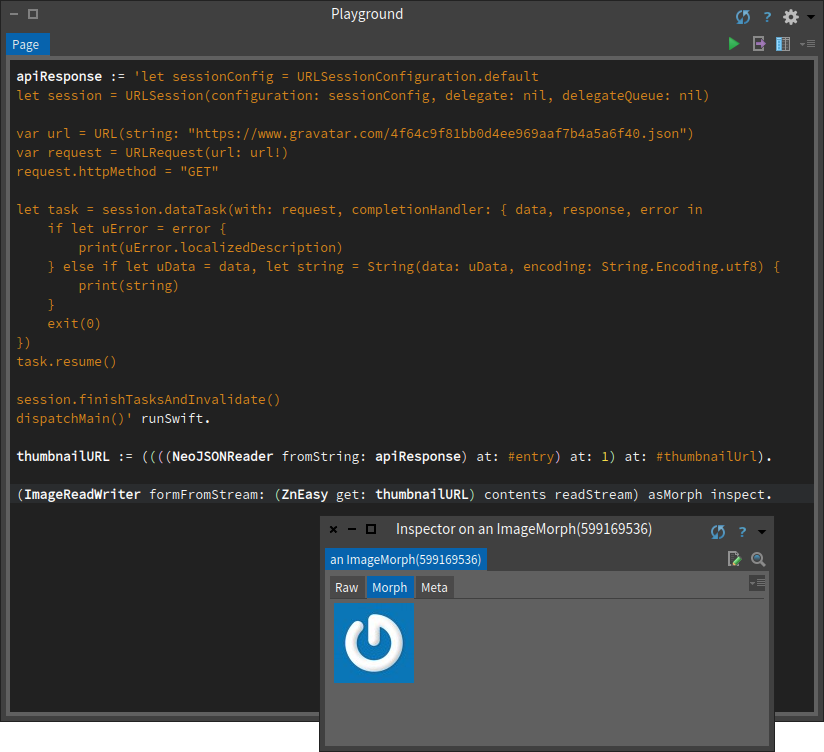824x752 pixels.
Task: Click the Playground refresh icon
Action: pyautogui.click(x=743, y=17)
